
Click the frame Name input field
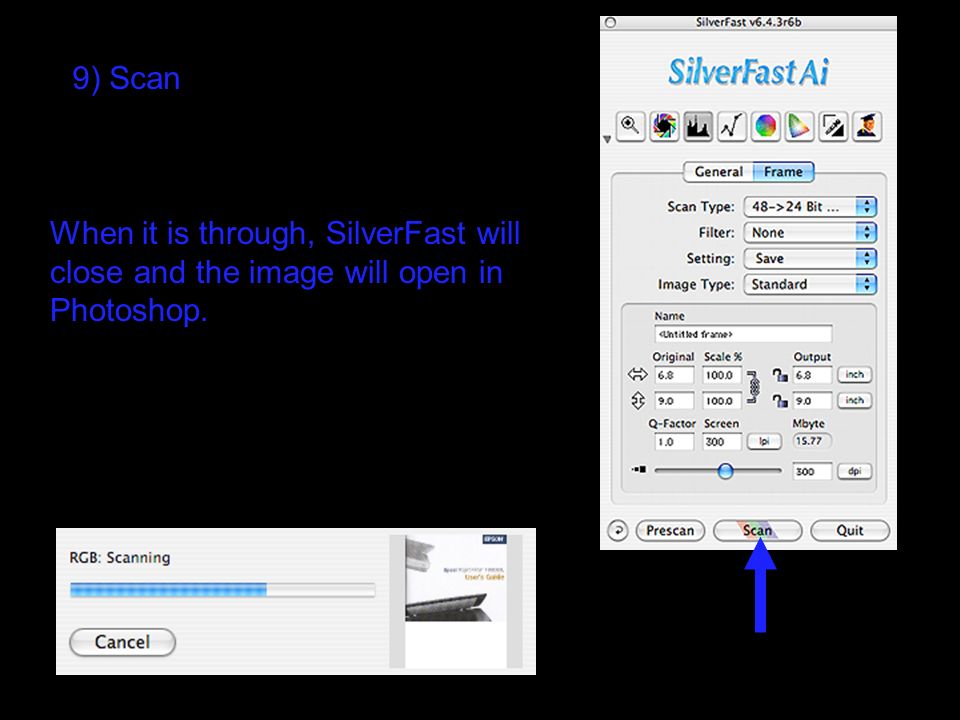click(743, 334)
